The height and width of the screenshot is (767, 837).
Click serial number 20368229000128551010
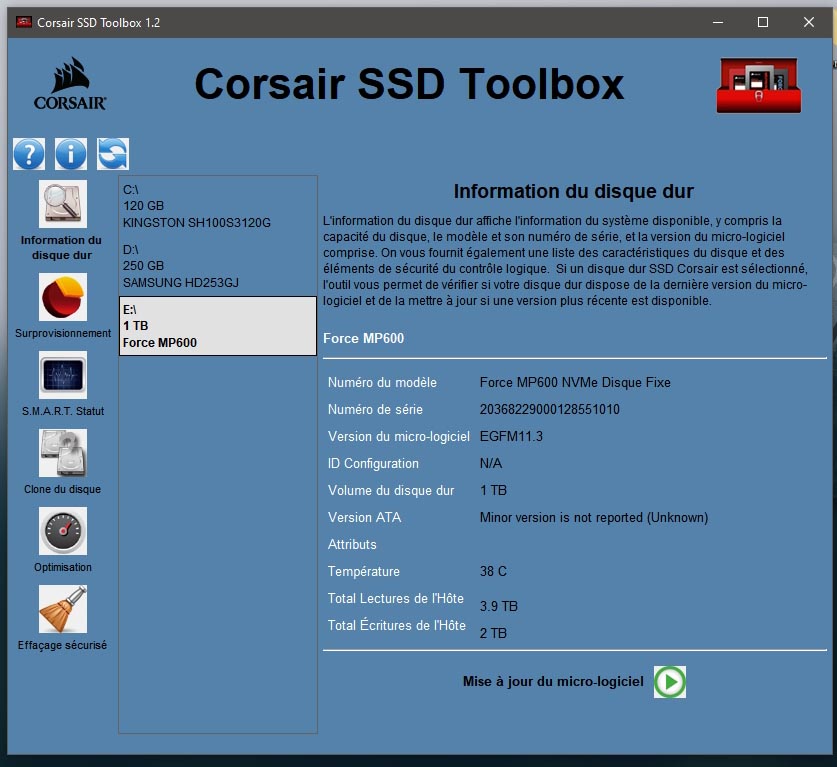tap(550, 409)
